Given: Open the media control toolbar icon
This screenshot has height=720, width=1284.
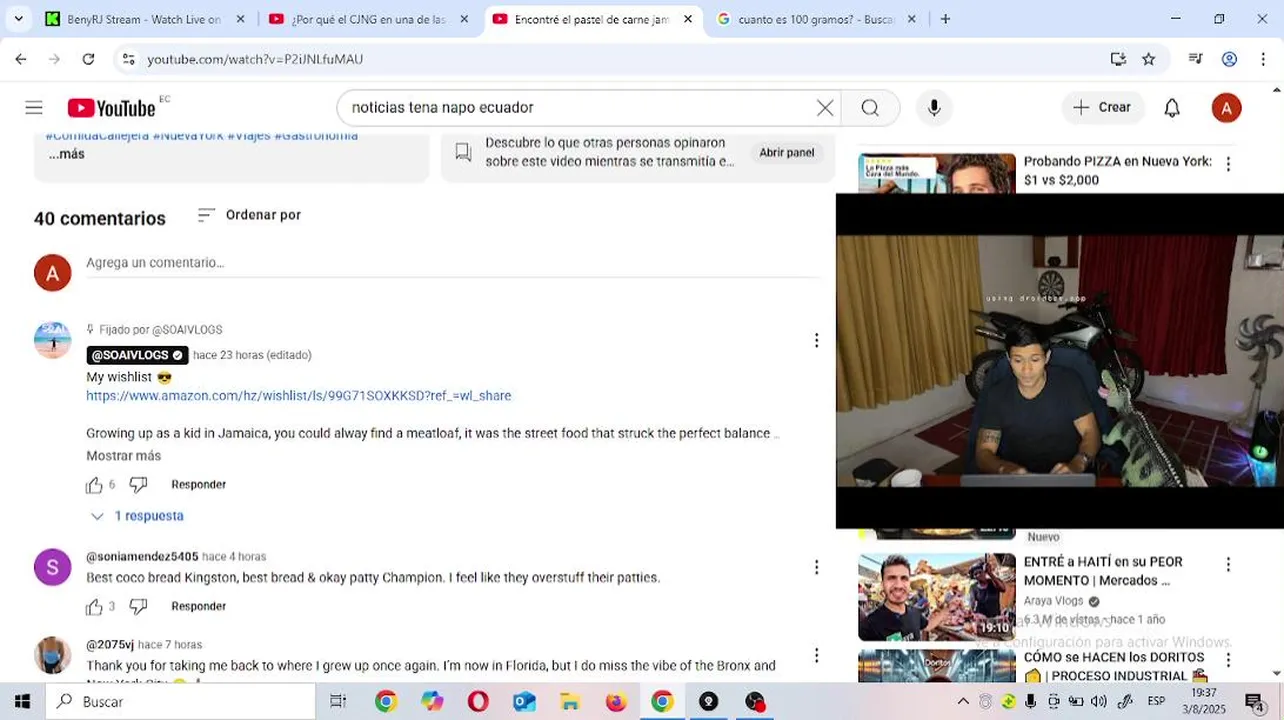Looking at the screenshot, I should [x=1195, y=59].
